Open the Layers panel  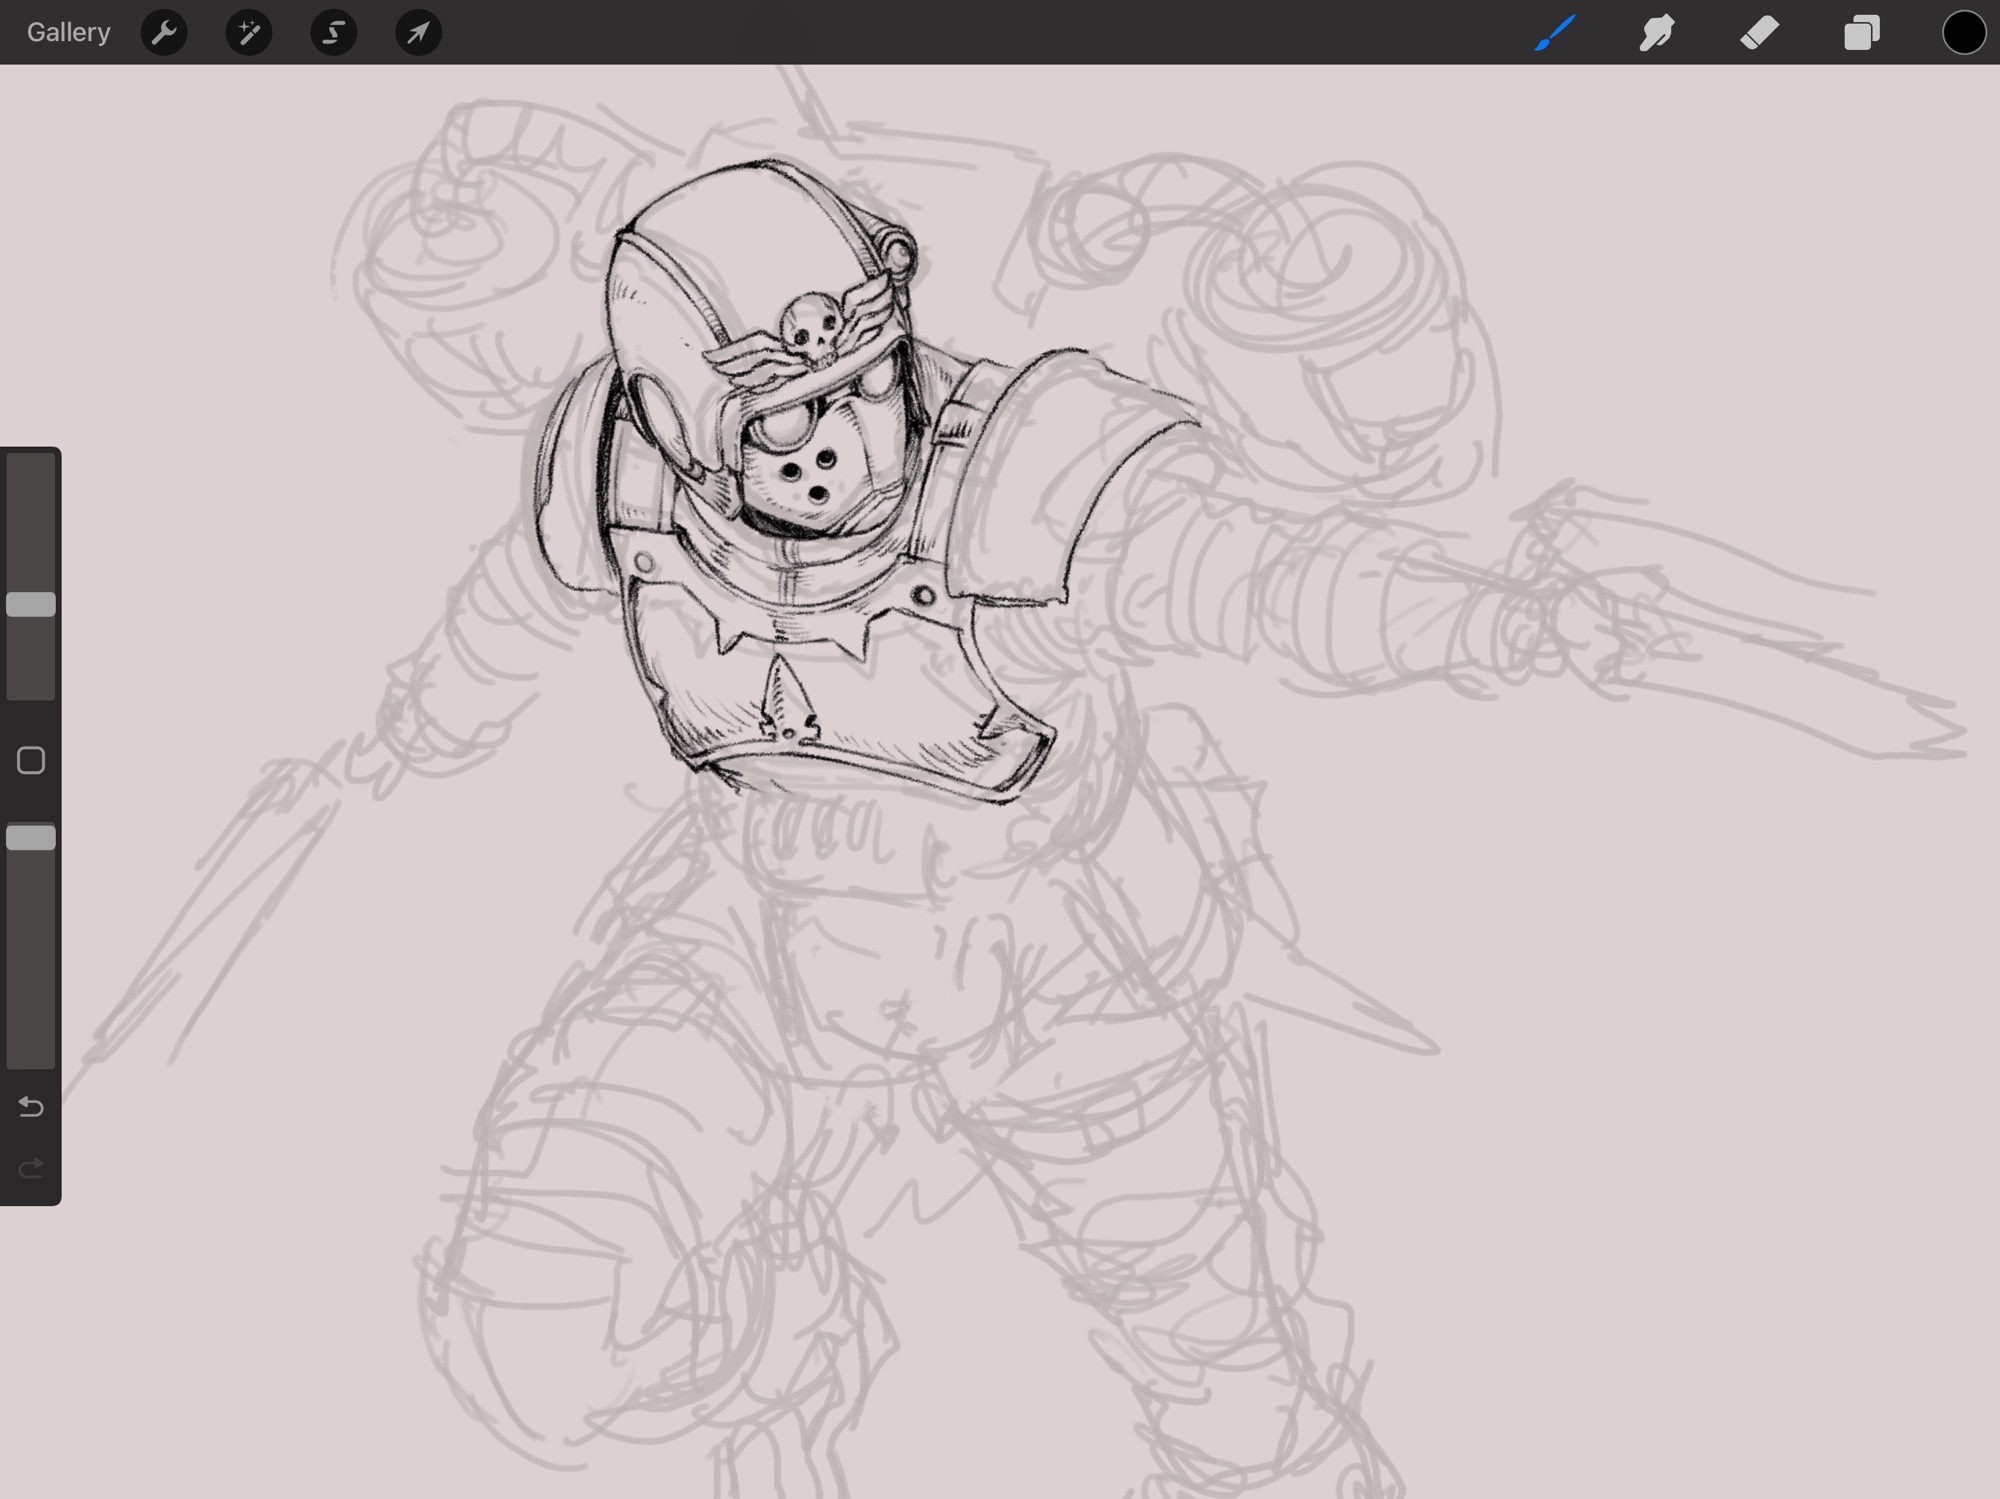1861,32
